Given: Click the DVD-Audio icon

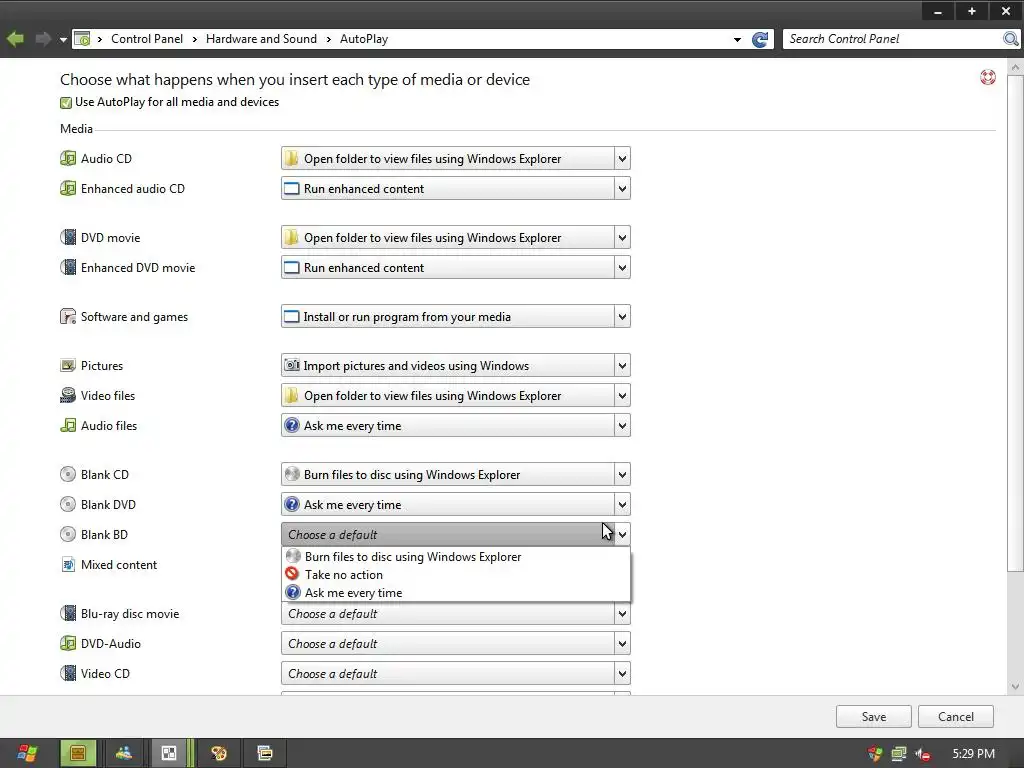Looking at the screenshot, I should pos(68,643).
